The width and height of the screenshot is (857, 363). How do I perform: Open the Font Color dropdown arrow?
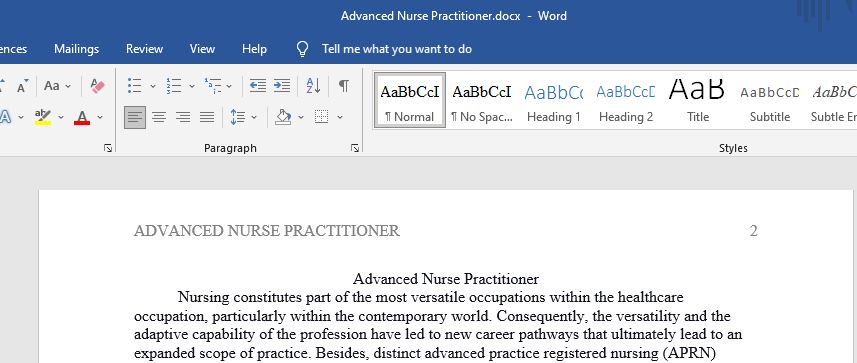[x=100, y=118]
